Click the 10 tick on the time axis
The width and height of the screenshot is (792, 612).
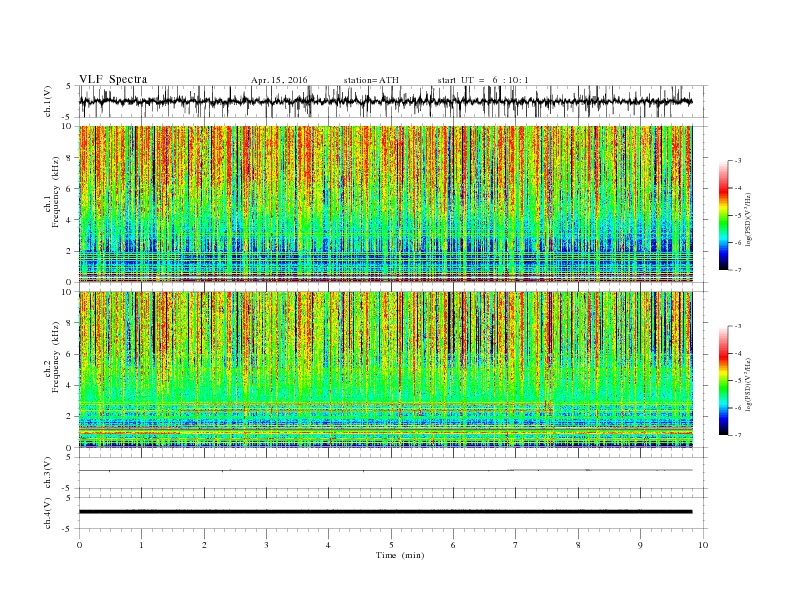[703, 545]
